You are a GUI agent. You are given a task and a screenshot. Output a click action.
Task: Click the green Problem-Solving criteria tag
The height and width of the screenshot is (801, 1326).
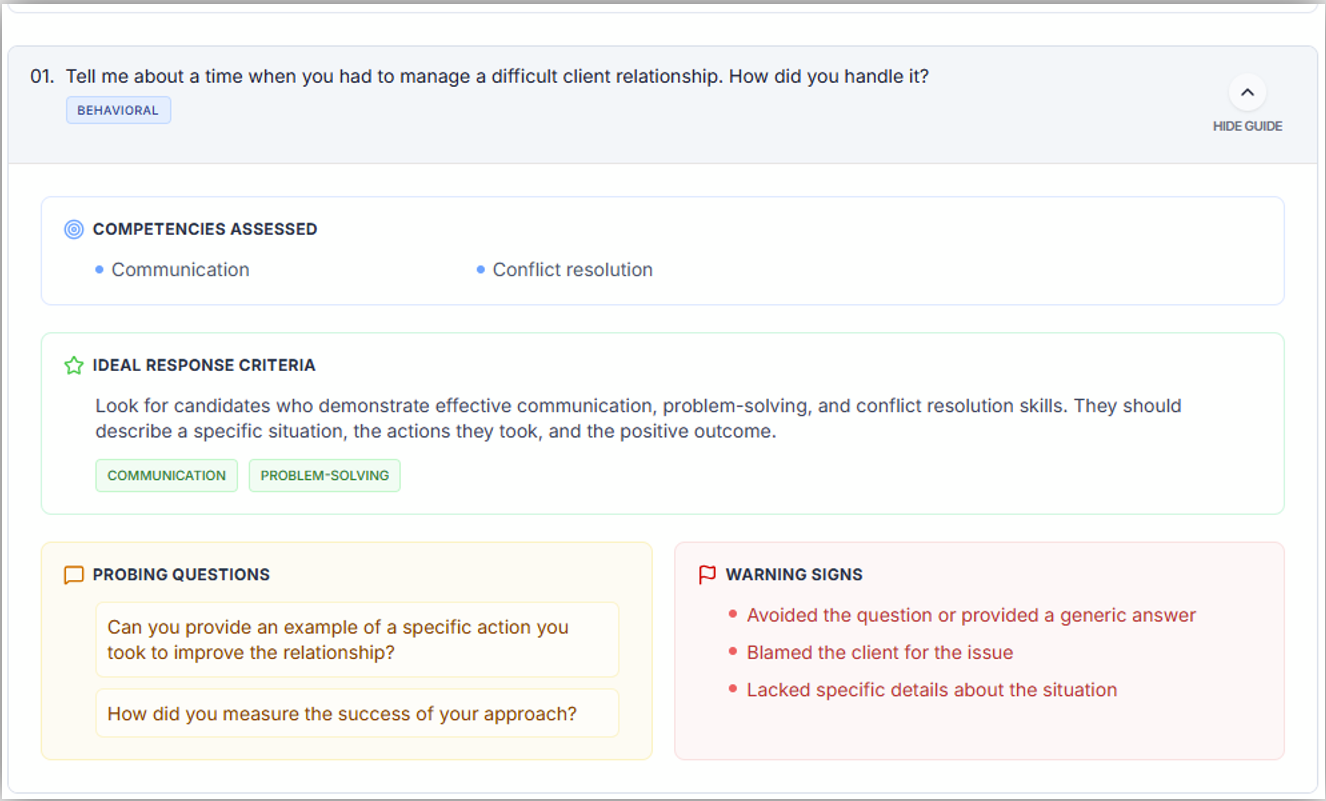click(x=325, y=476)
